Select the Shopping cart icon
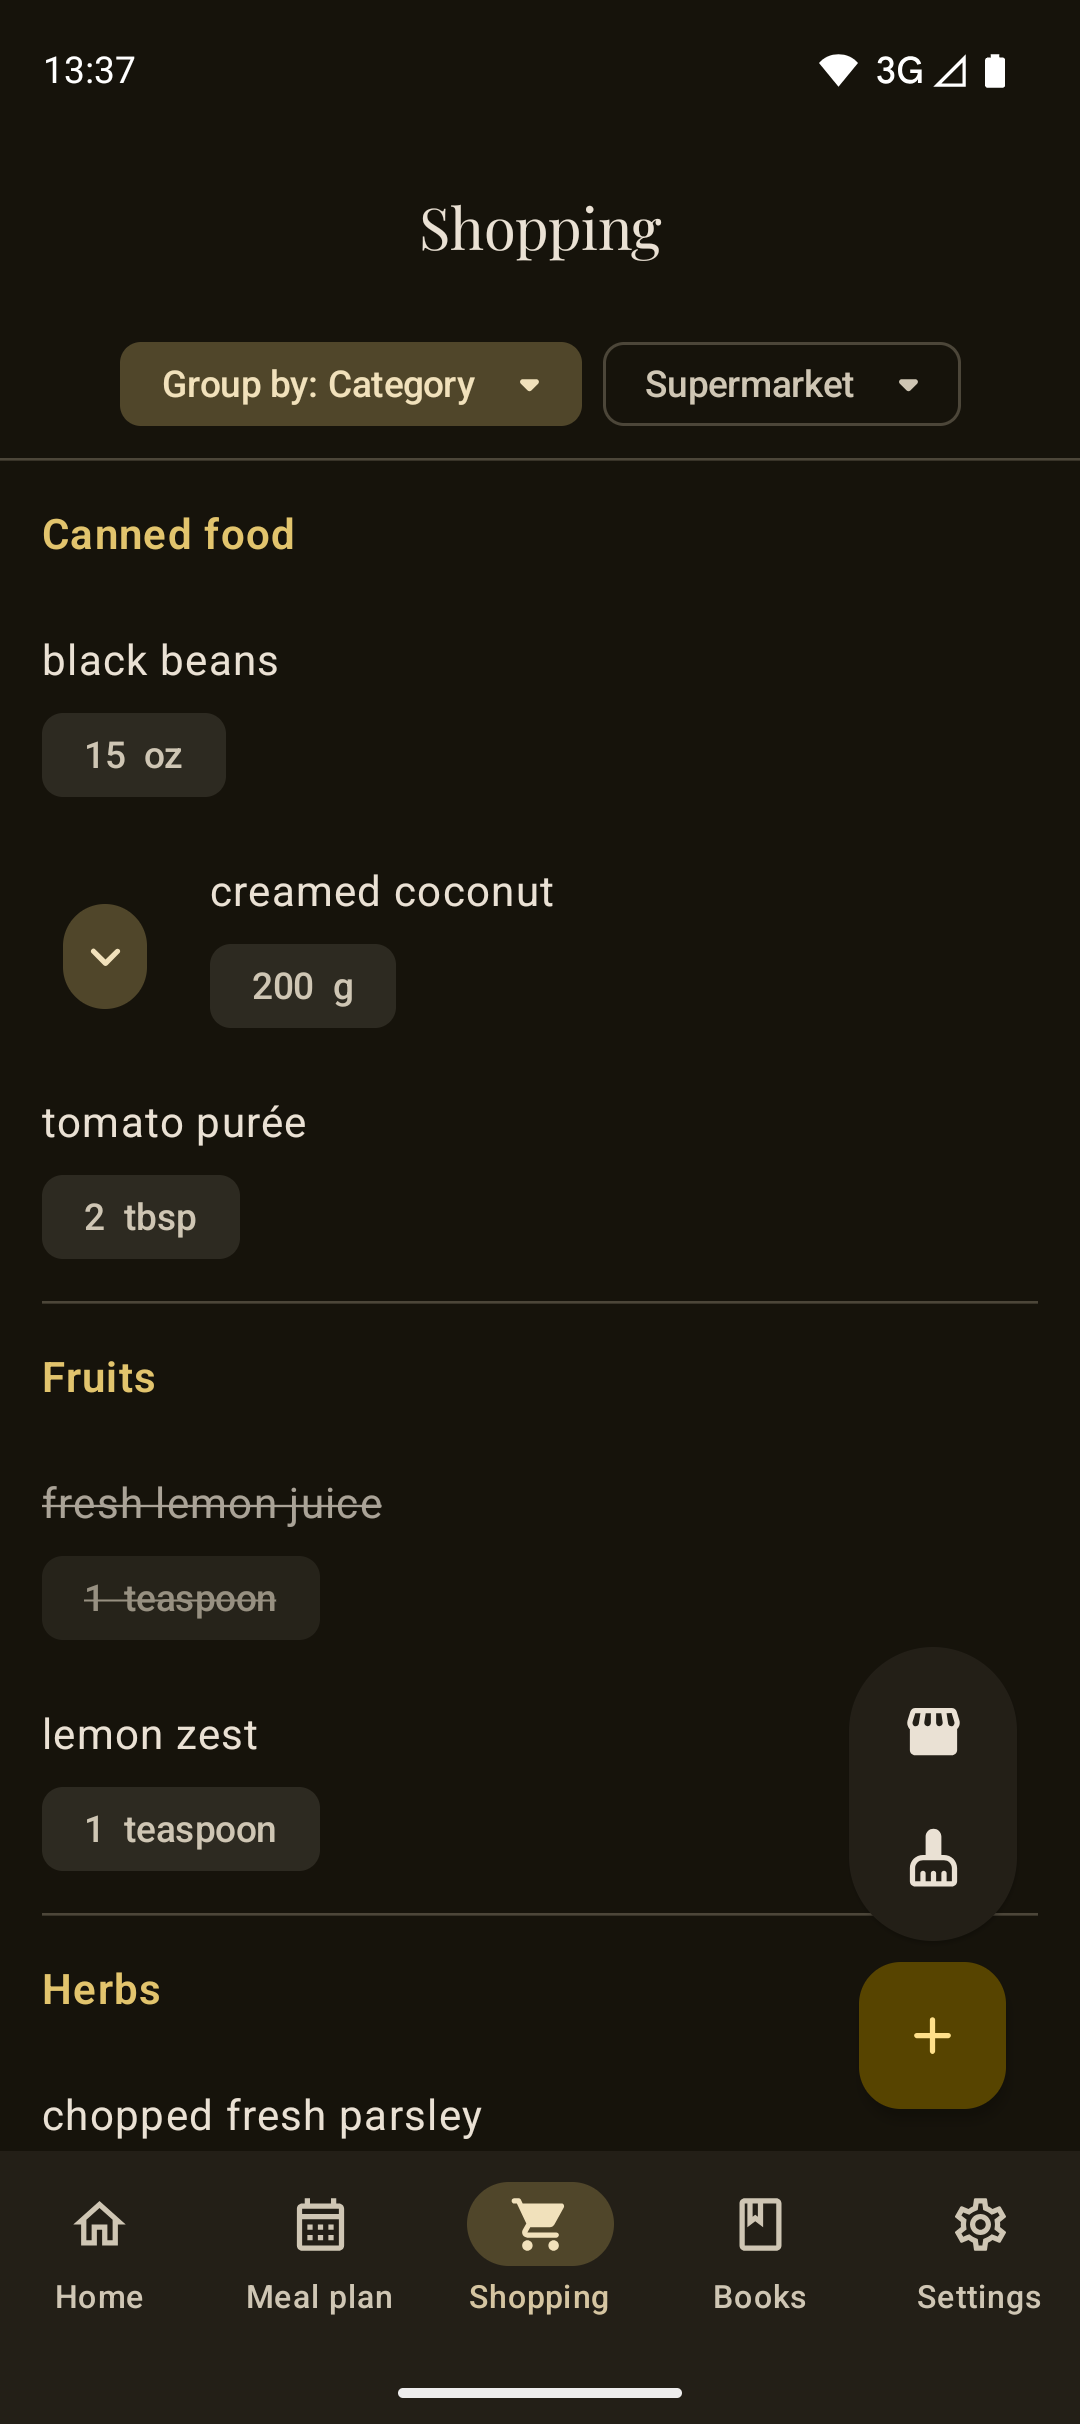 coord(540,2226)
